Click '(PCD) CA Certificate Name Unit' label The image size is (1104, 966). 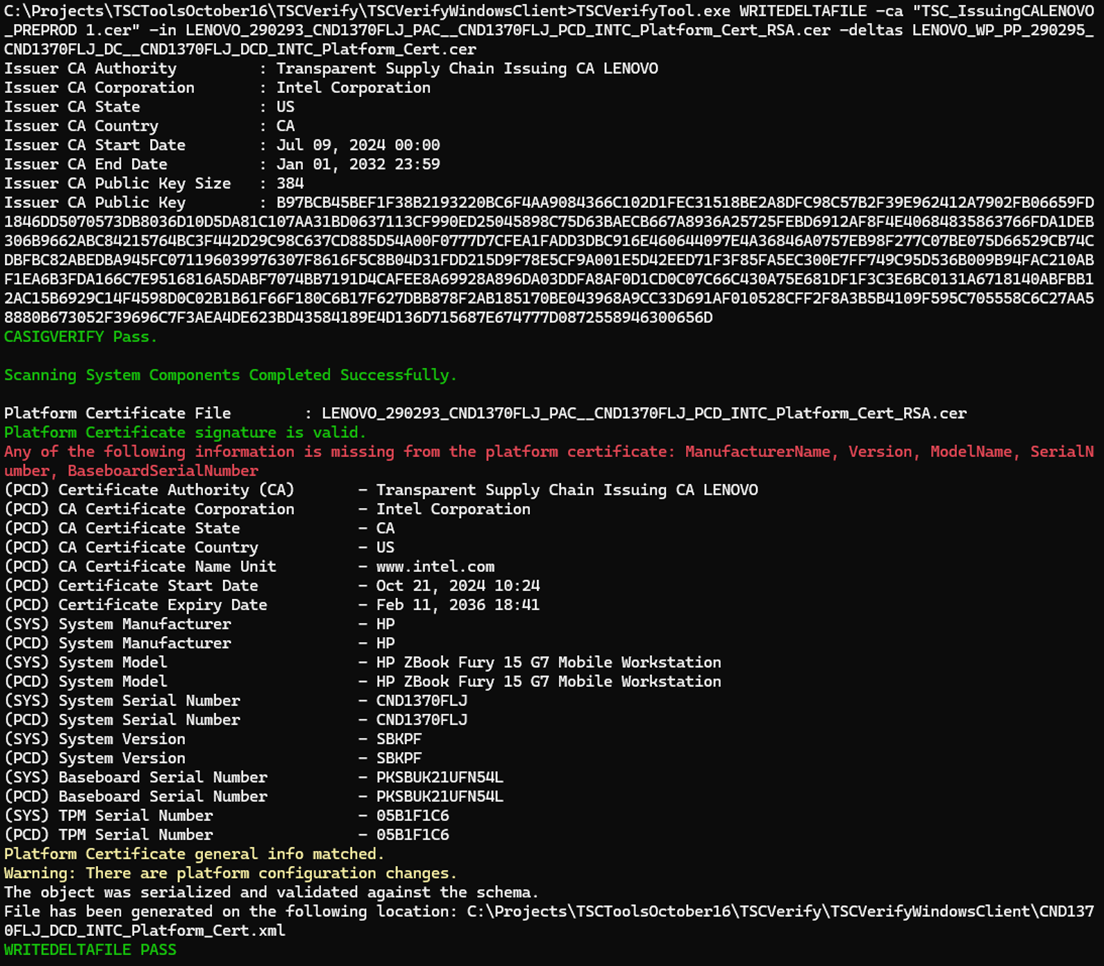pos(140,566)
